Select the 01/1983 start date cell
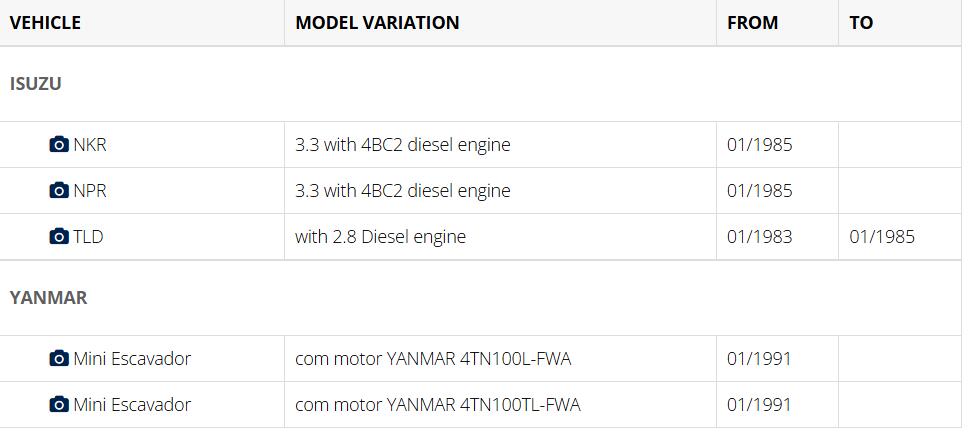968x441 pixels. [x=759, y=237]
